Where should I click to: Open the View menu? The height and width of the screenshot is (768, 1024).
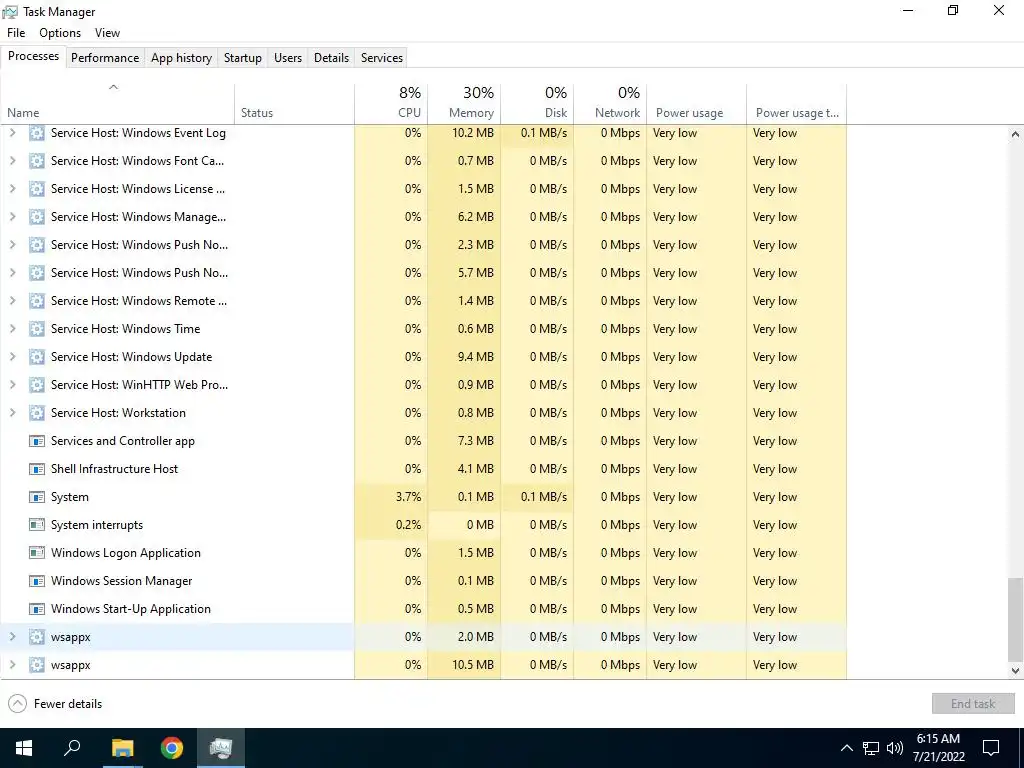point(107,33)
